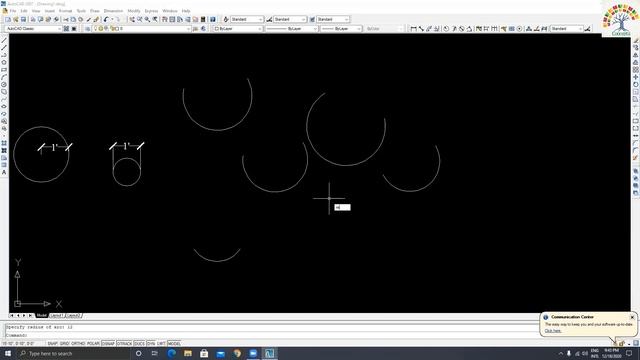This screenshot has height=360, width=640.
Task: Click the Aligned Dimension icon
Action: [x=421, y=29]
